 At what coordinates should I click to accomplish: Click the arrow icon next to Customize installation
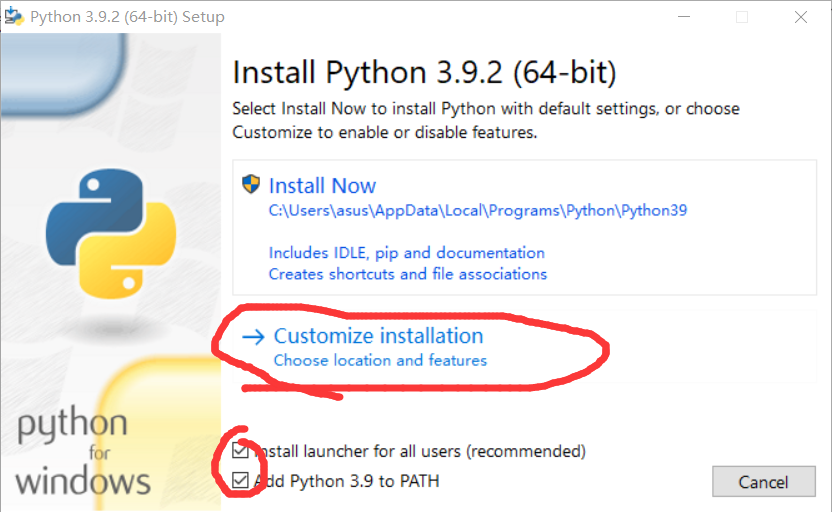click(x=253, y=337)
